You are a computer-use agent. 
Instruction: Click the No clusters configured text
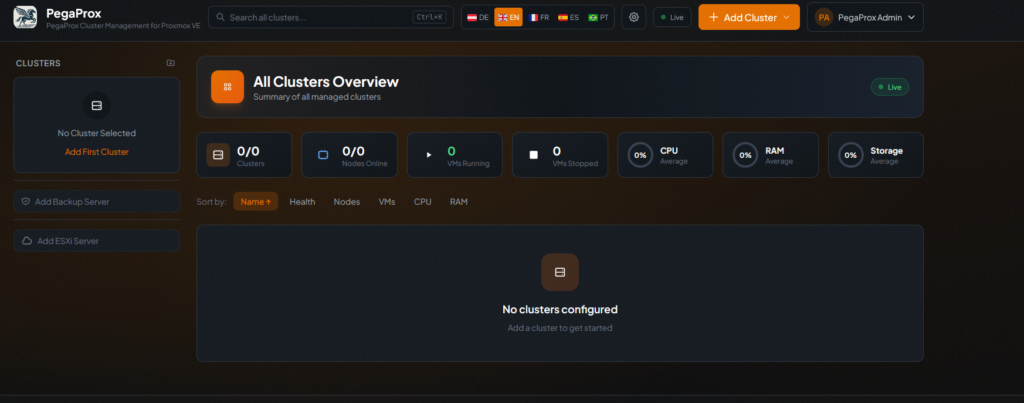click(x=560, y=309)
